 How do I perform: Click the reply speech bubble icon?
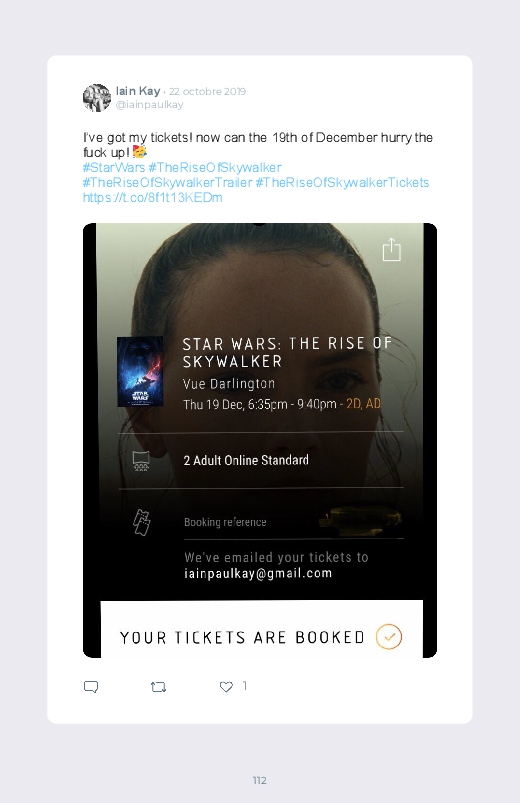pos(91,687)
